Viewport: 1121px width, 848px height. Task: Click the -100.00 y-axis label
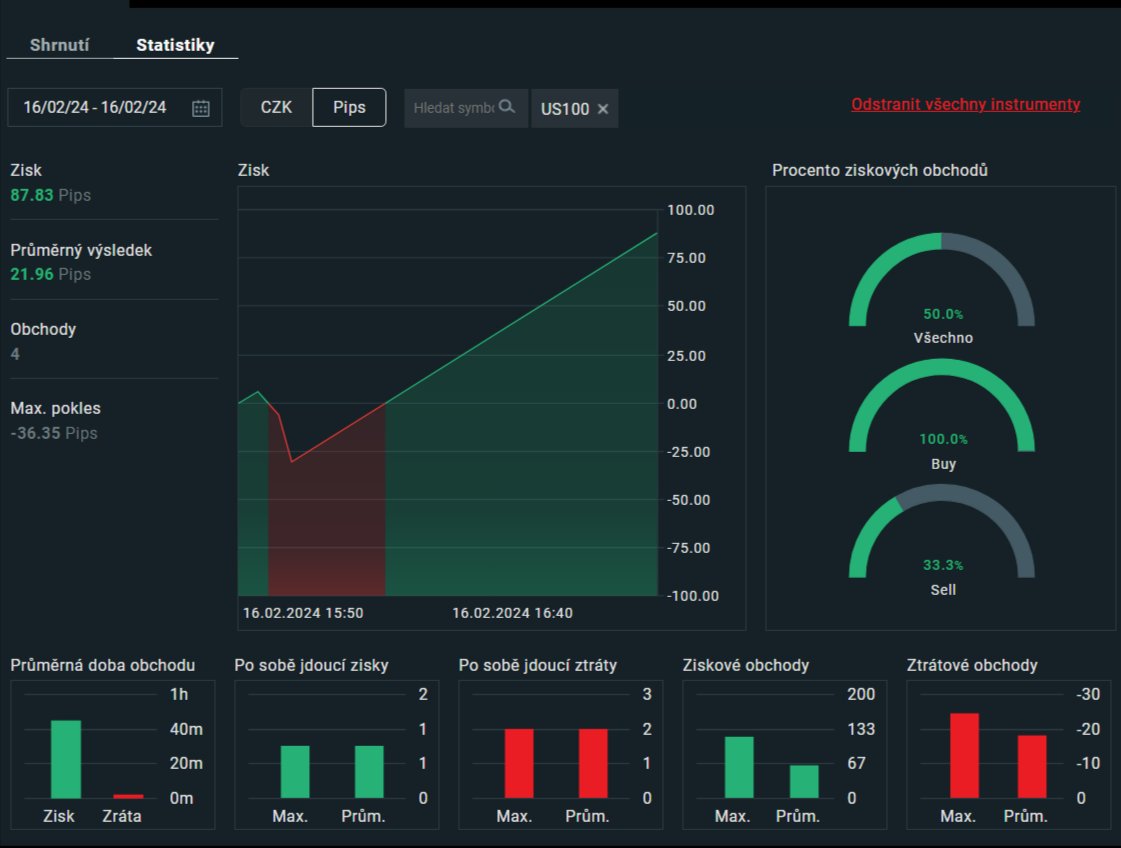click(693, 596)
